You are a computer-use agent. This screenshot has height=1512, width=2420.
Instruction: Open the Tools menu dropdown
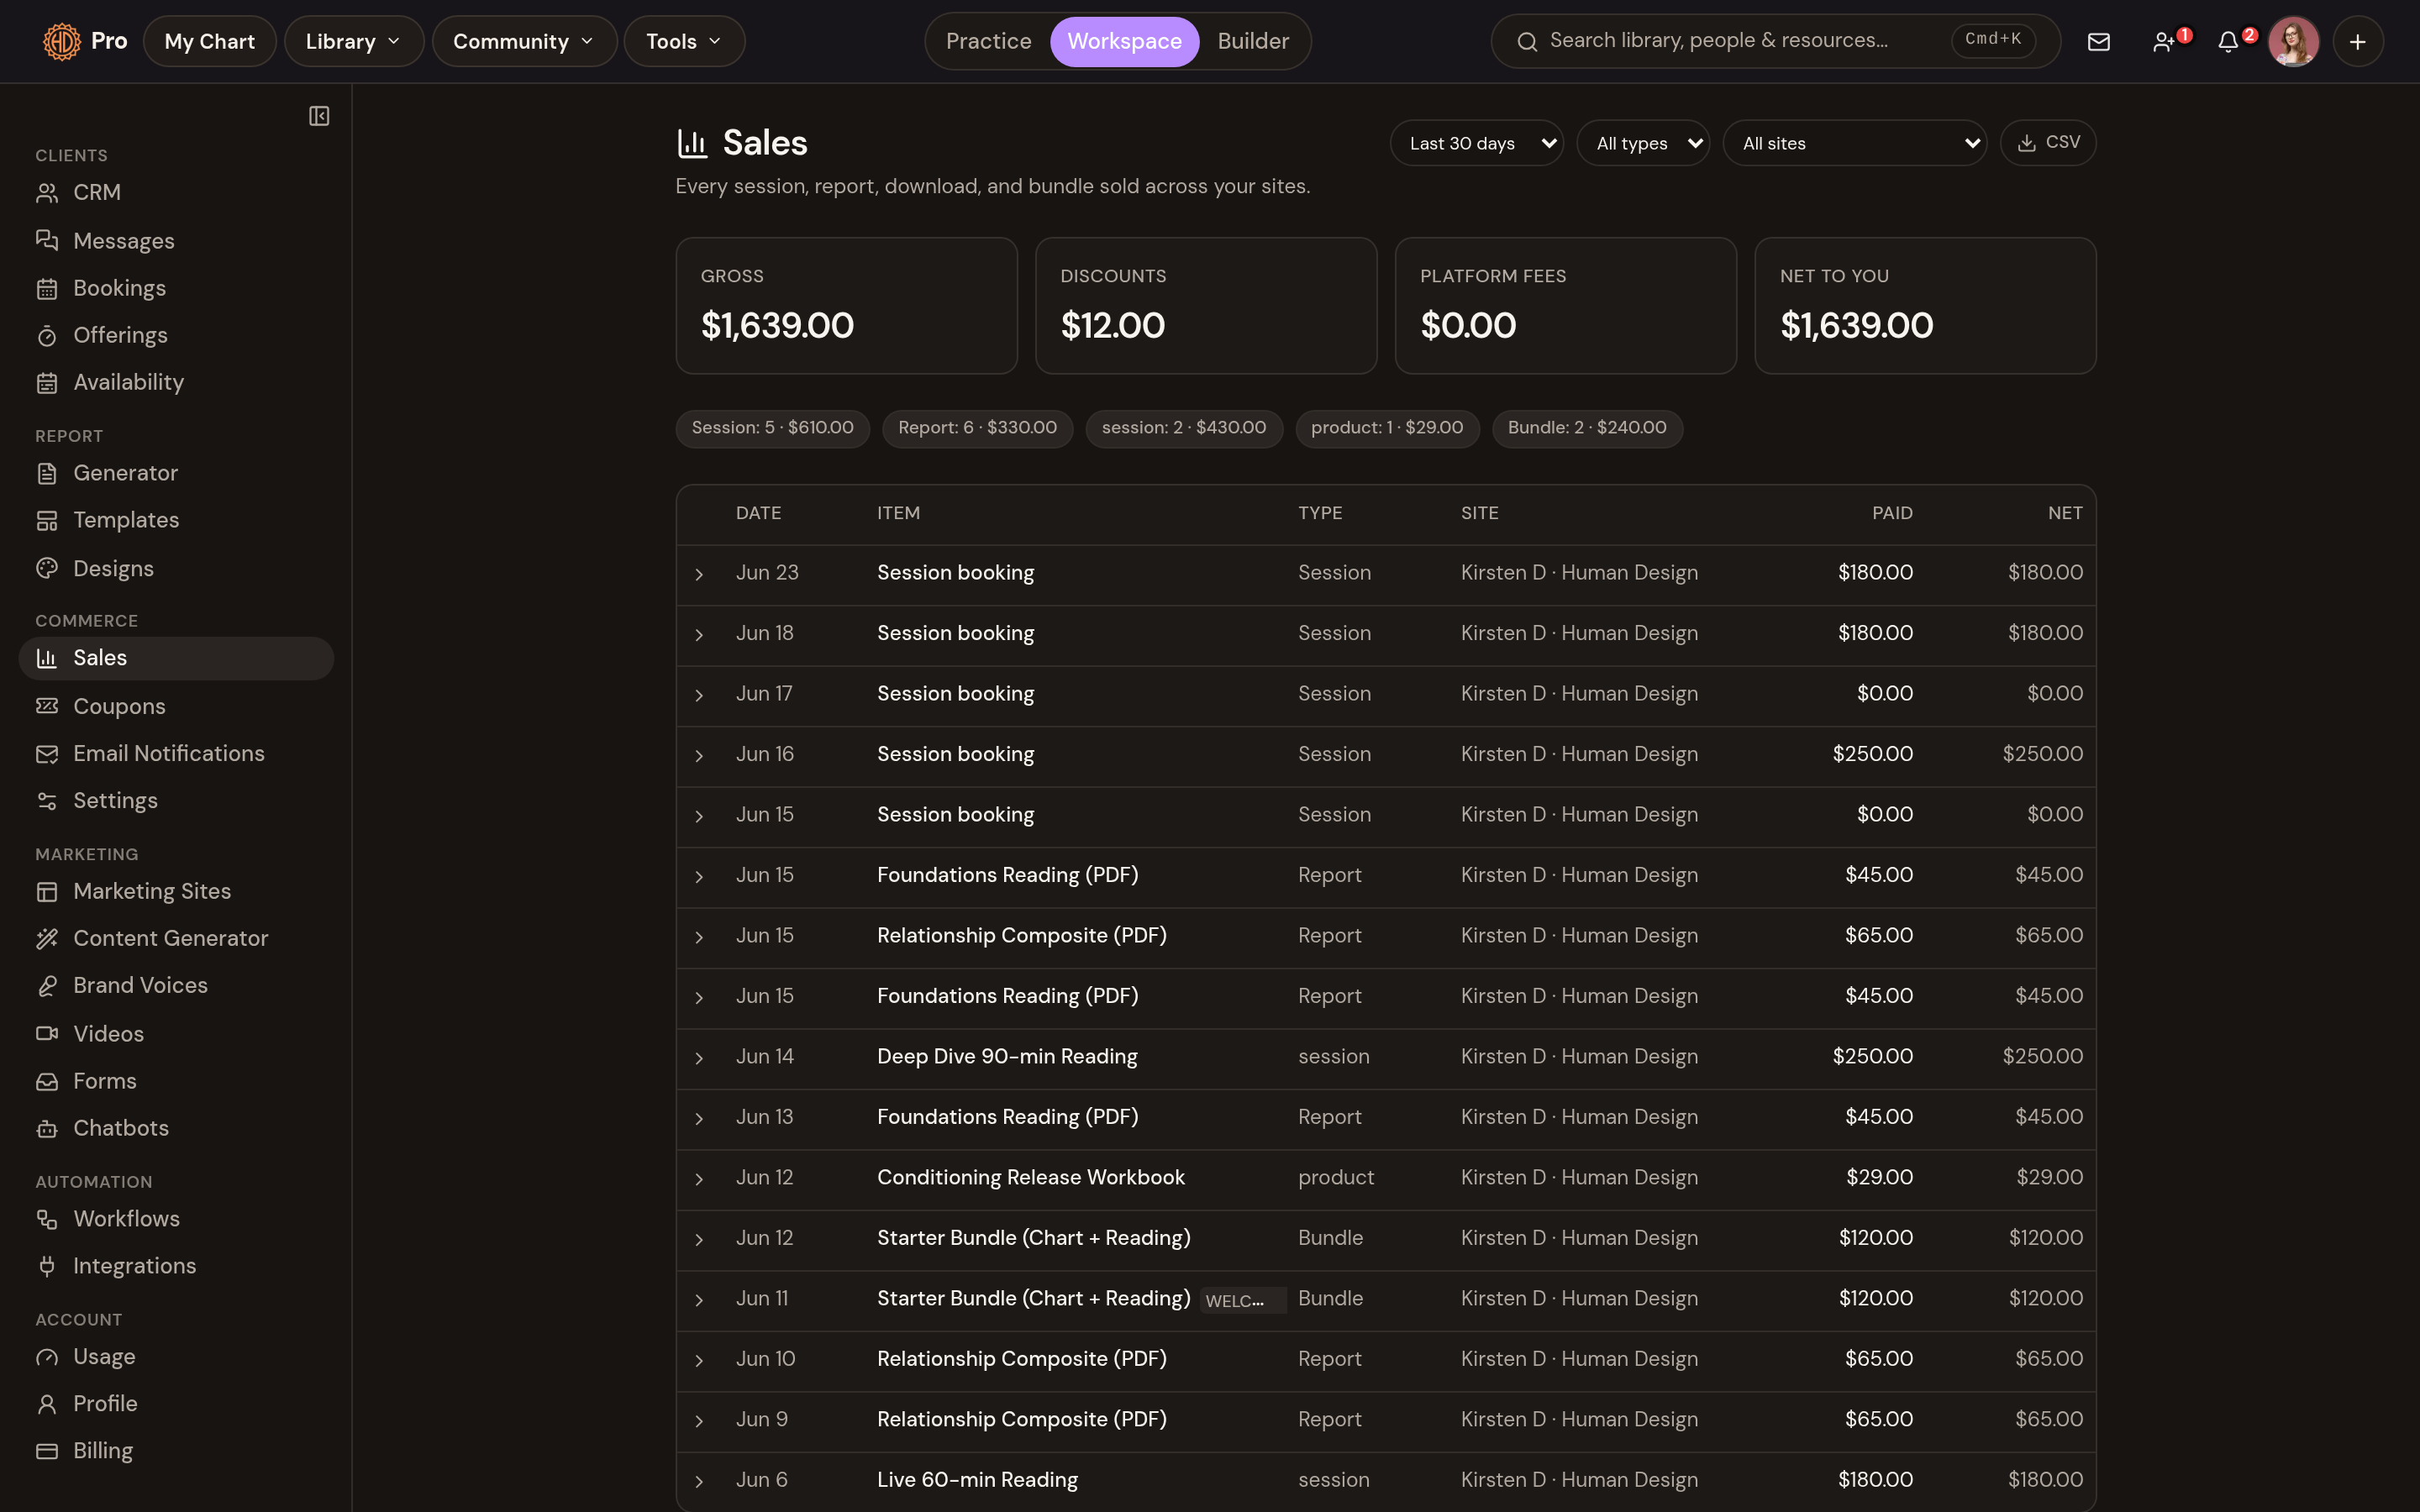684,42
